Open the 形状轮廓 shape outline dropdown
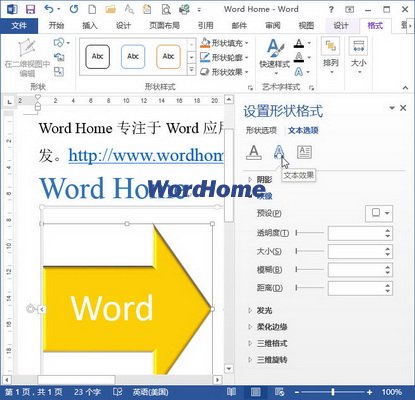The height and width of the screenshot is (400, 415). click(x=224, y=57)
